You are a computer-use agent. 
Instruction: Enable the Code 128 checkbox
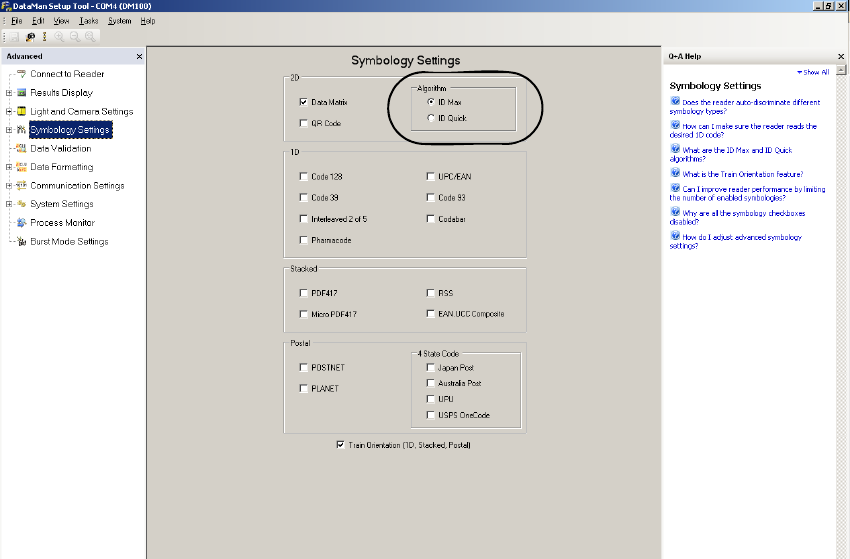(x=304, y=176)
